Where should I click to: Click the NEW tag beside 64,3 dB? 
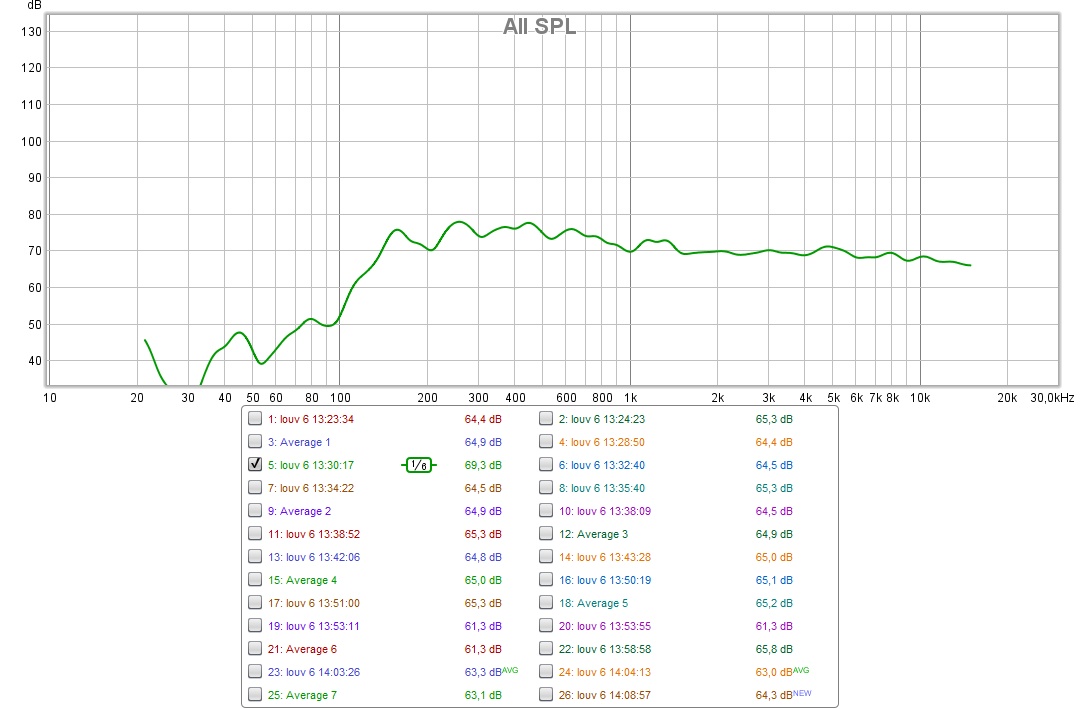point(803,693)
